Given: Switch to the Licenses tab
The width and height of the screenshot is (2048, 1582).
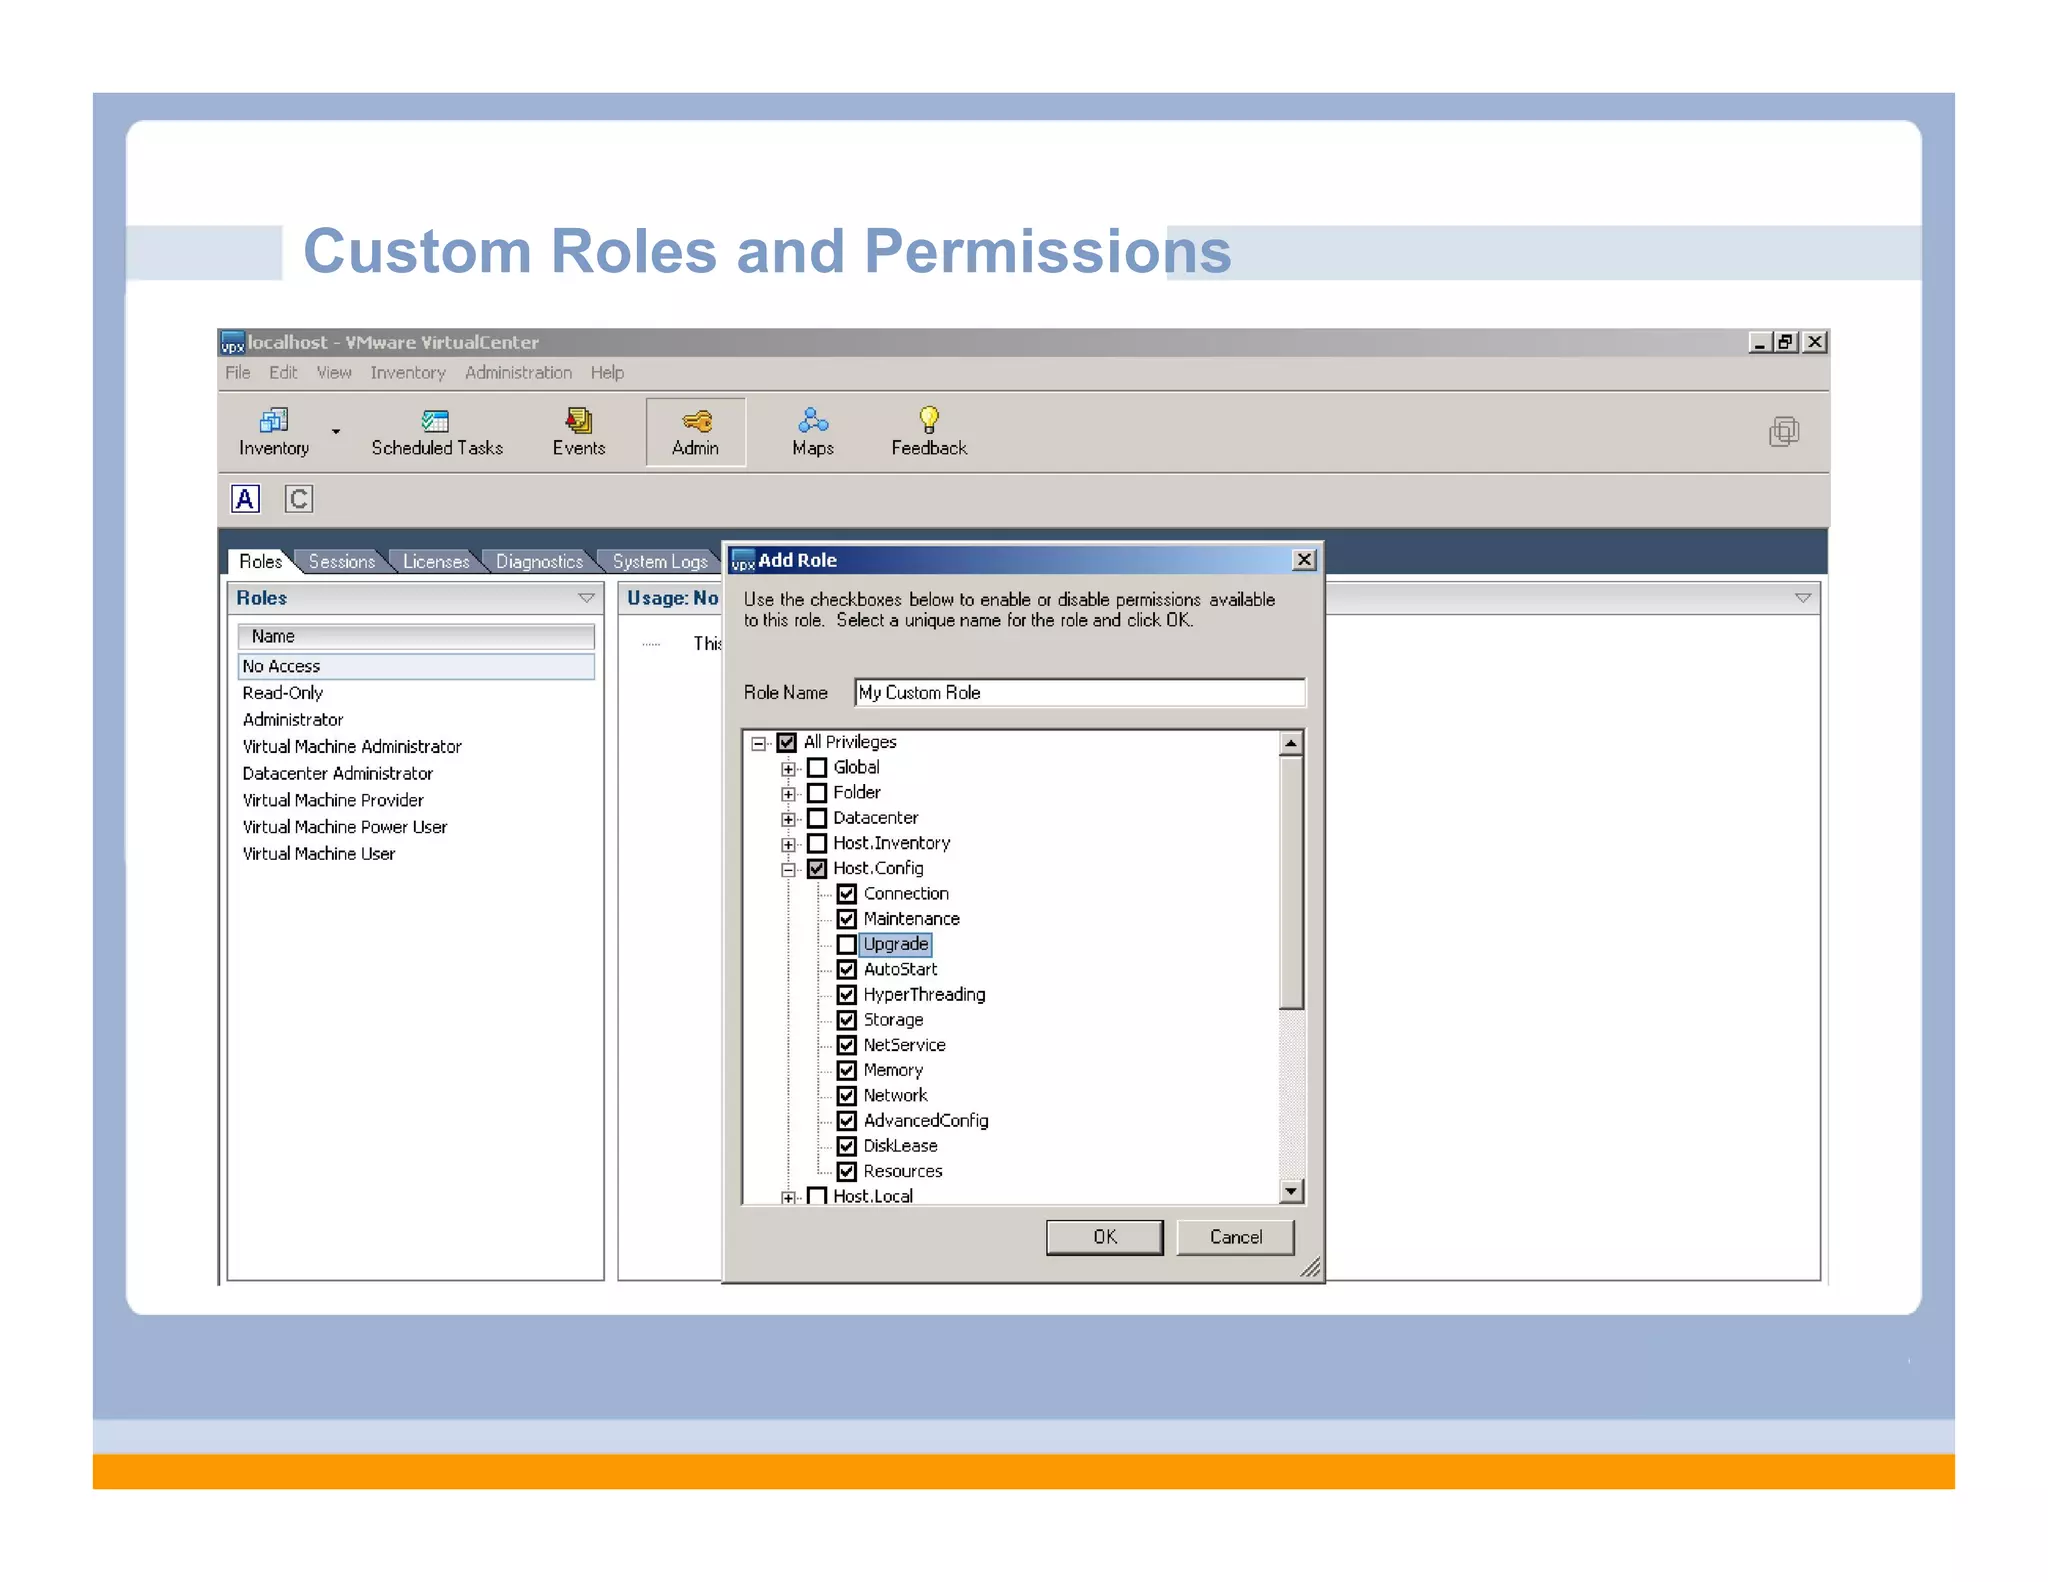Looking at the screenshot, I should [x=436, y=562].
